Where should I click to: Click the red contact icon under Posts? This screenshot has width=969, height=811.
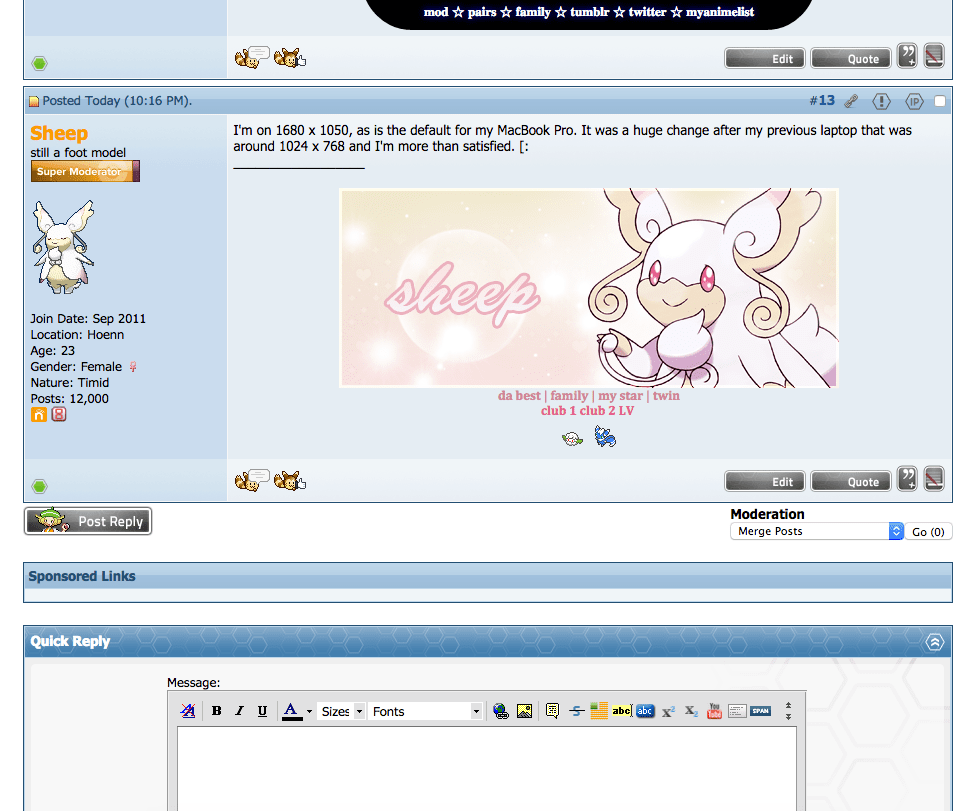[x=59, y=415]
